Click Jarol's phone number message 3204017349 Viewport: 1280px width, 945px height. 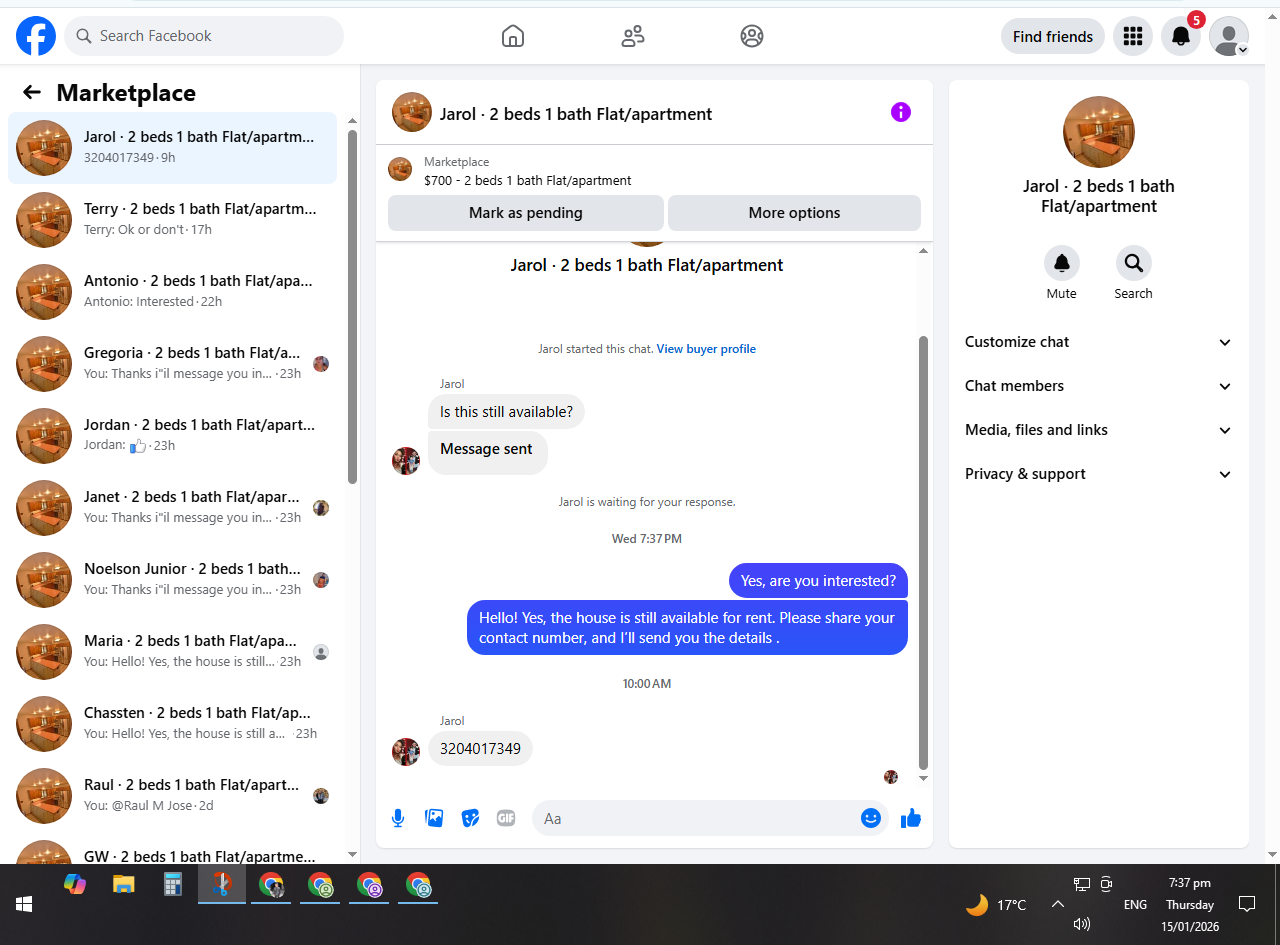point(480,748)
